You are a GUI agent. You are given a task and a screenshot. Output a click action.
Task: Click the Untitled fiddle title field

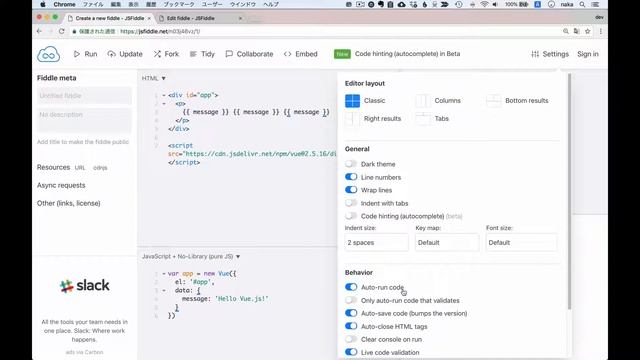click(84, 96)
